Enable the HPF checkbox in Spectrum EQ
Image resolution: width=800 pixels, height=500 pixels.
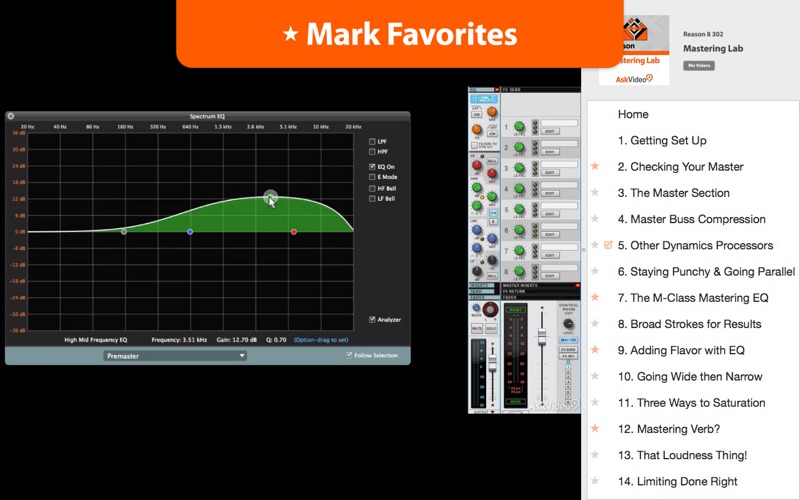pos(372,152)
